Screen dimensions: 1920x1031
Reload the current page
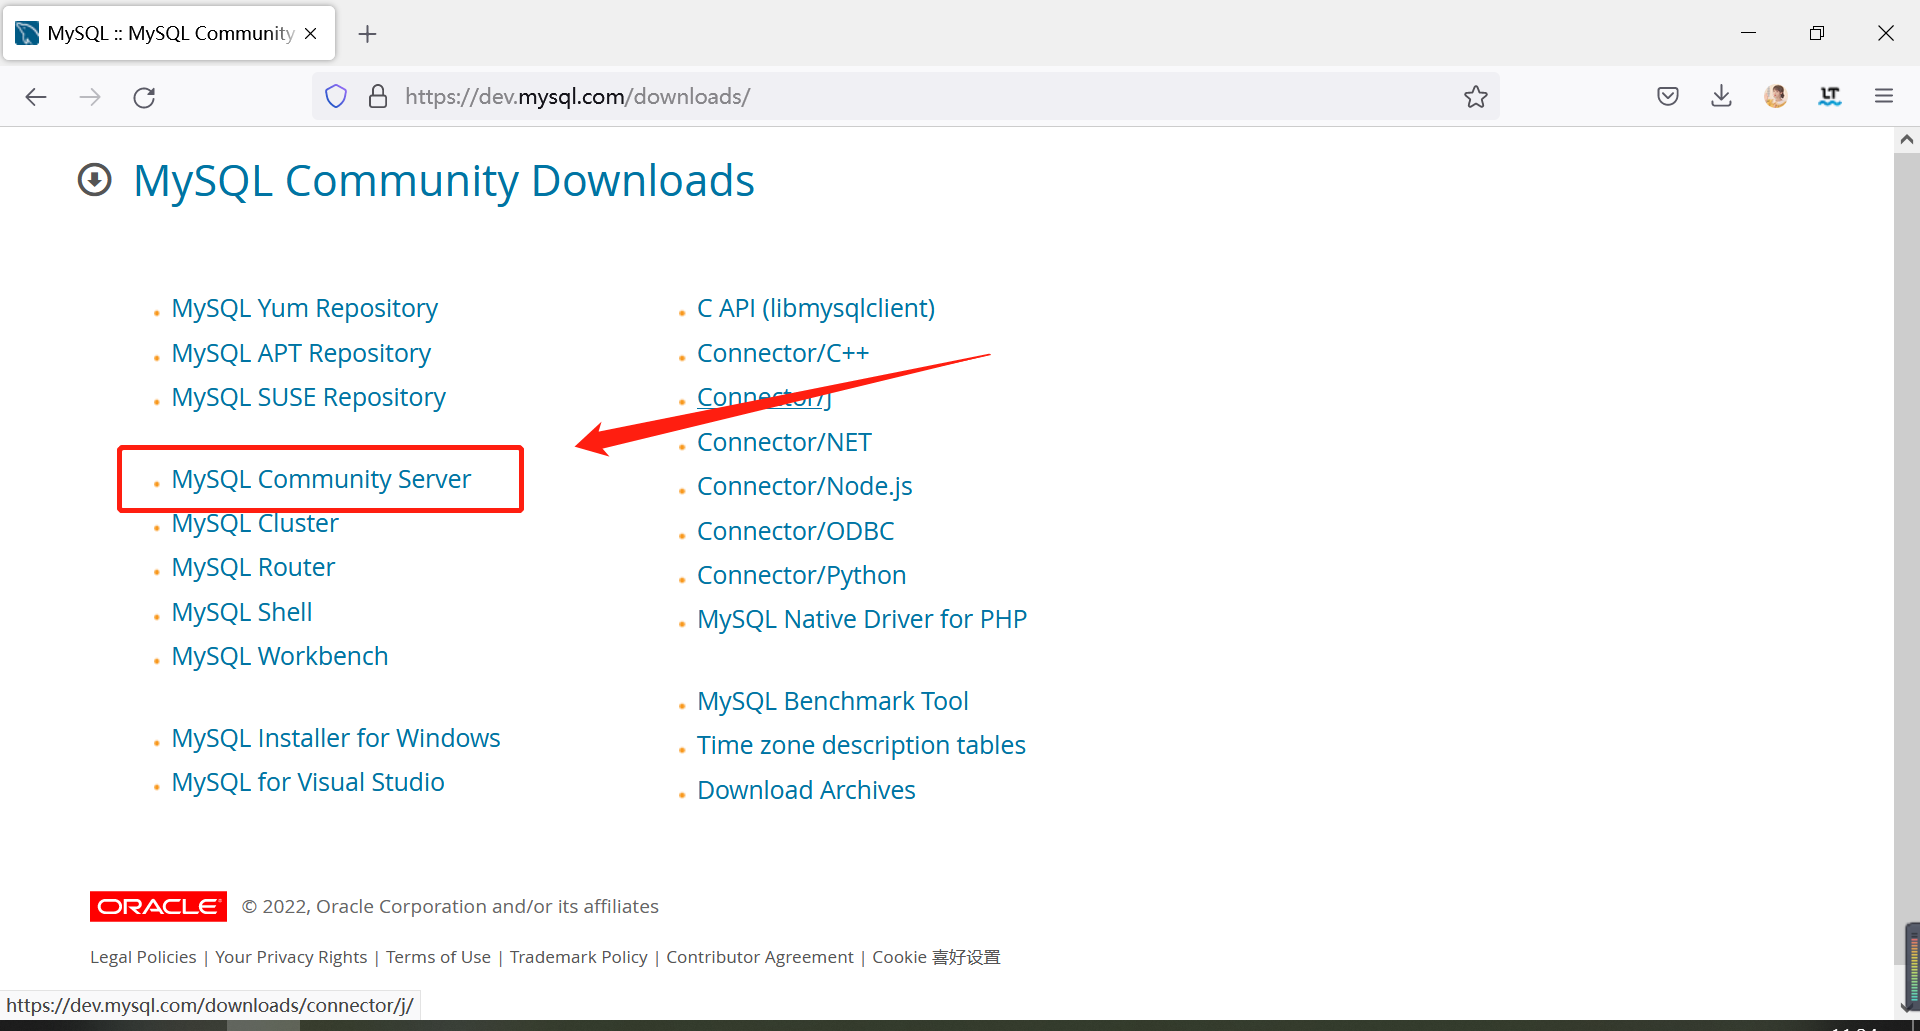144,97
